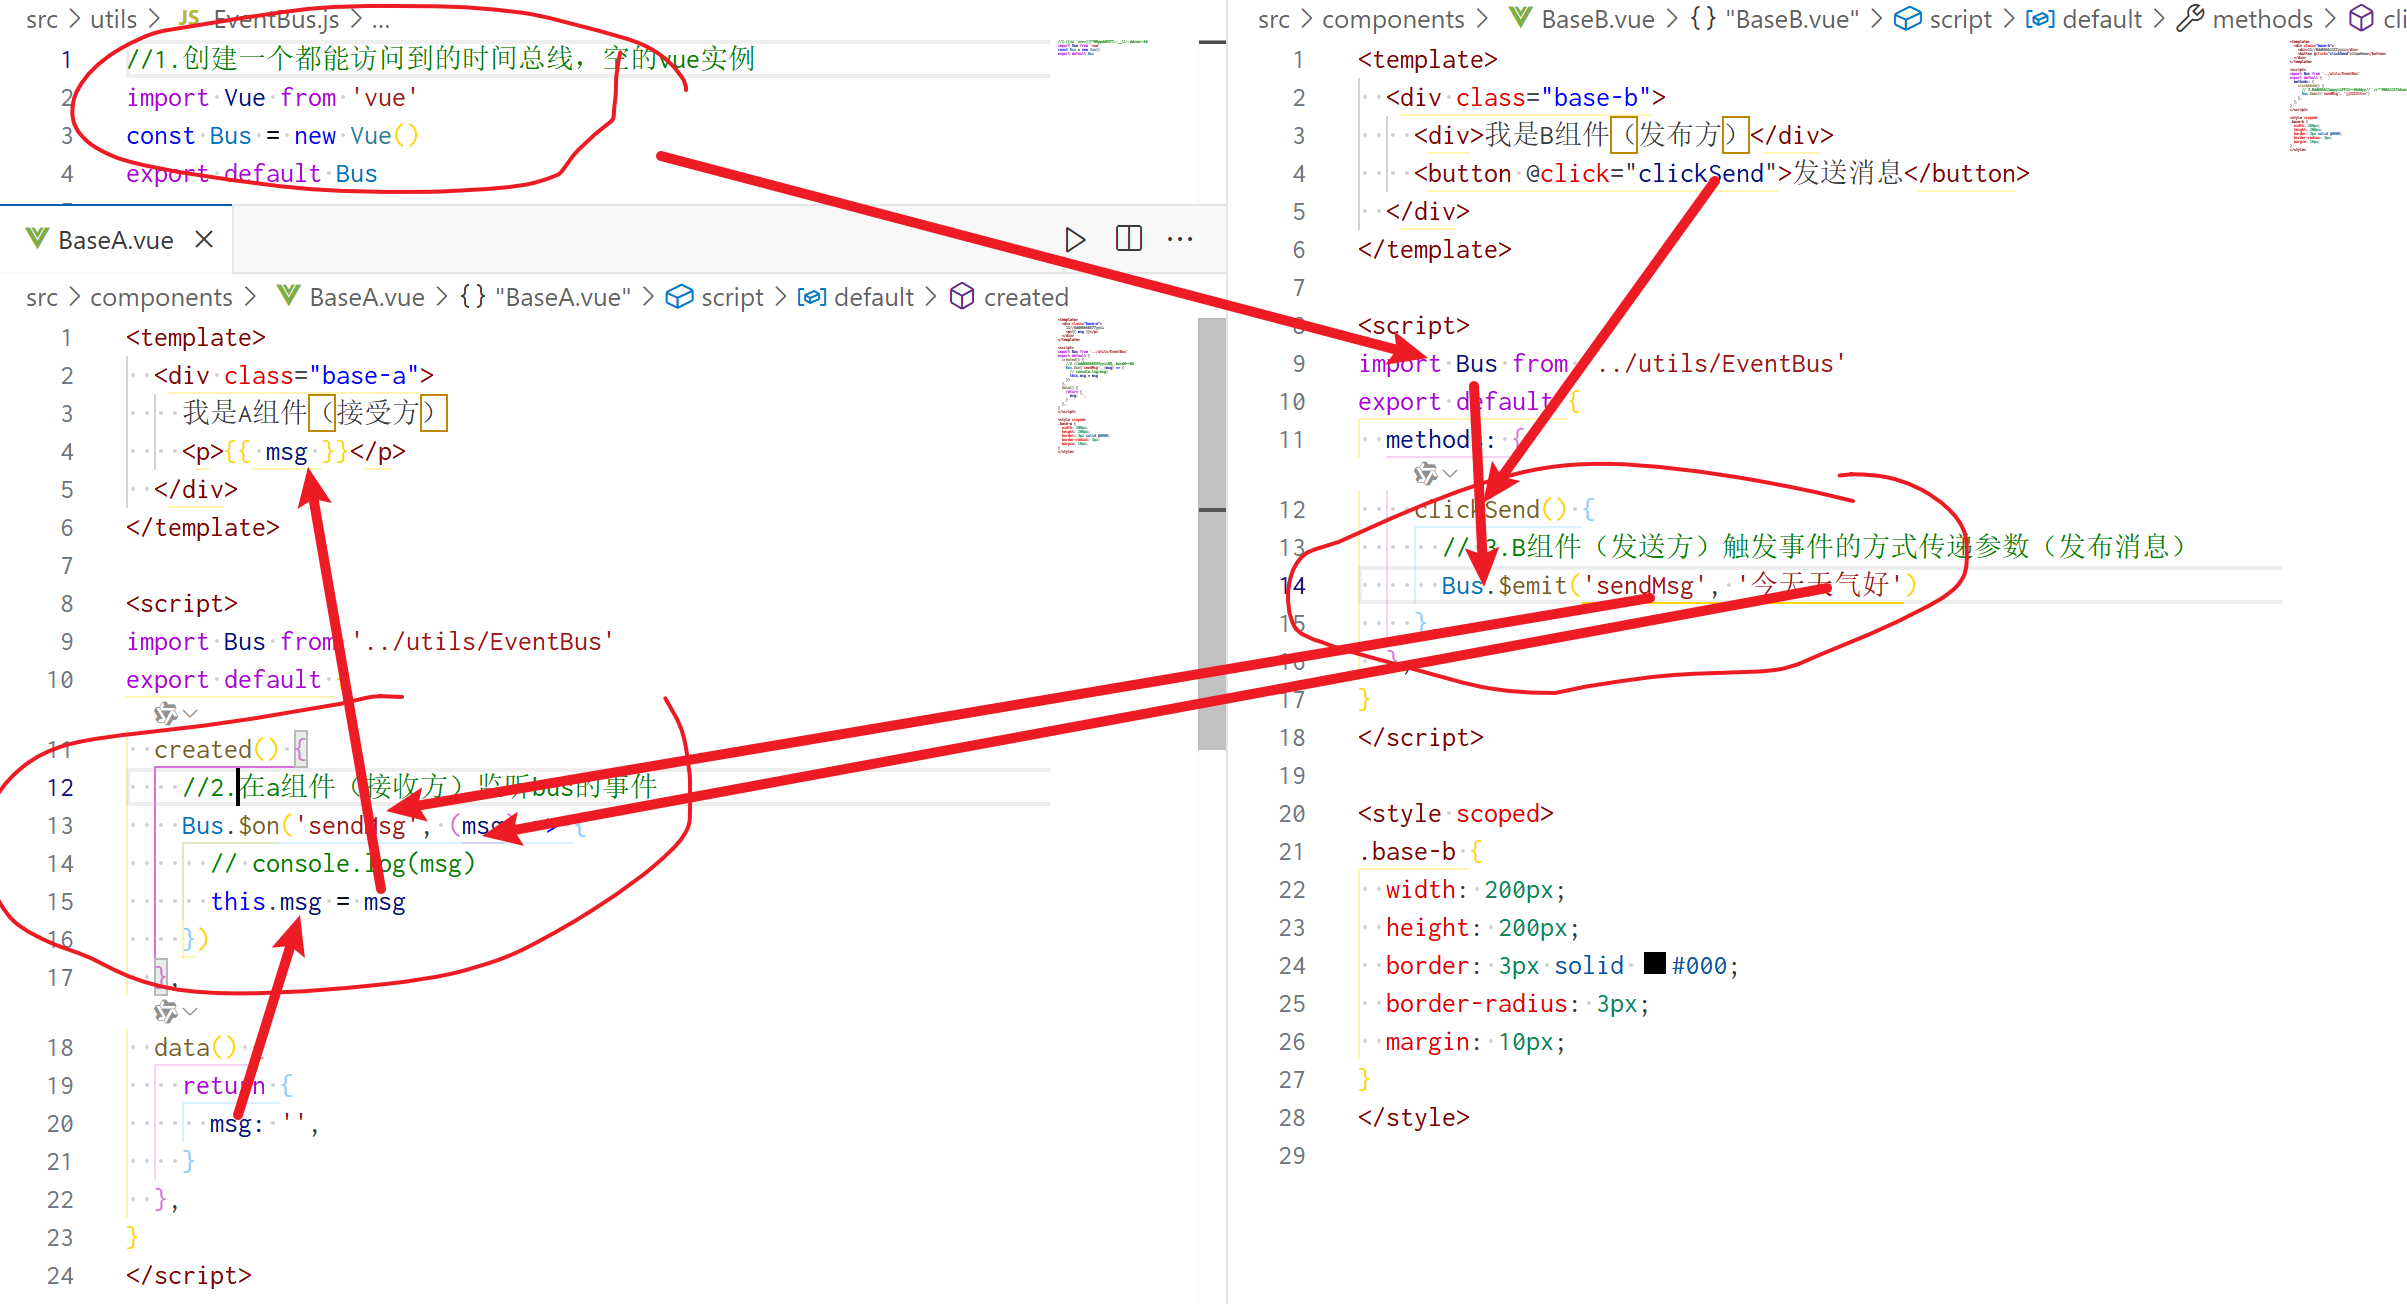The width and height of the screenshot is (2407, 1304).
Task: Click the Run play icon in editor toolbar
Action: pyautogui.click(x=1075, y=240)
